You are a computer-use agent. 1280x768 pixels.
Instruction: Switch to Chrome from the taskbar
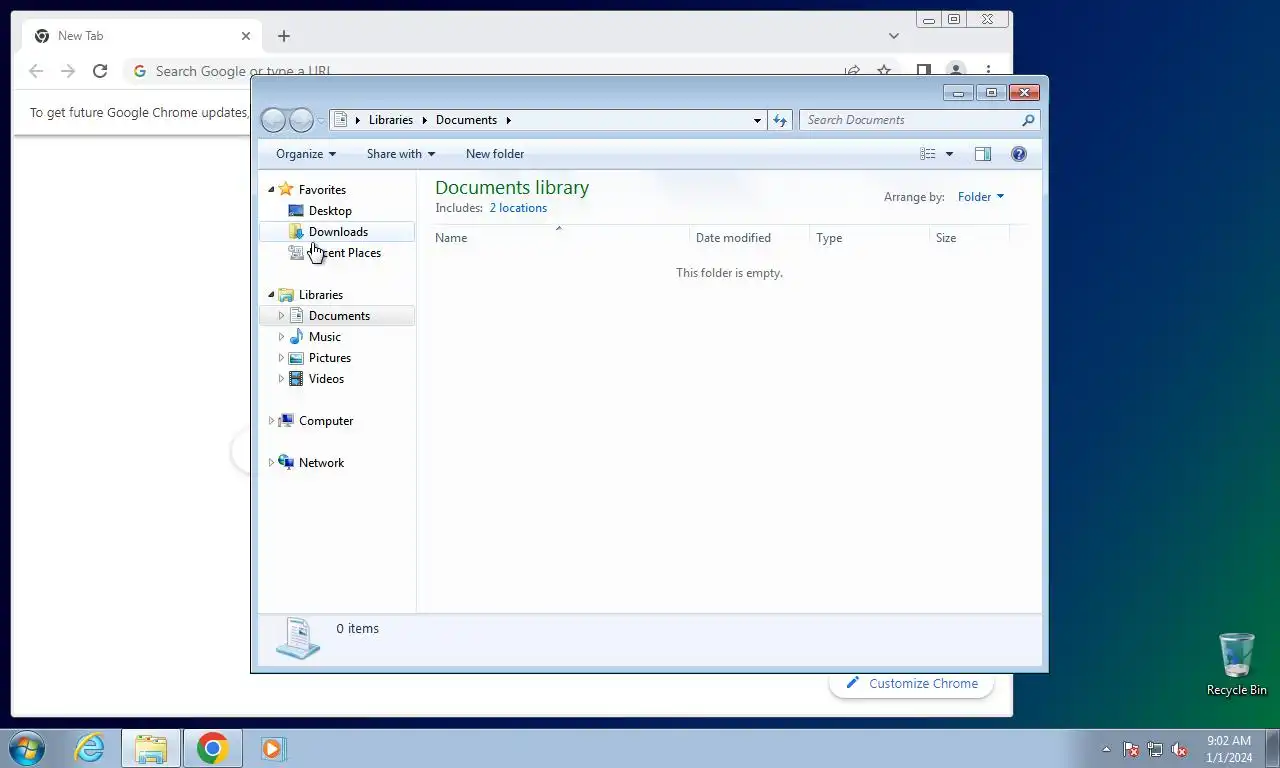click(x=212, y=748)
